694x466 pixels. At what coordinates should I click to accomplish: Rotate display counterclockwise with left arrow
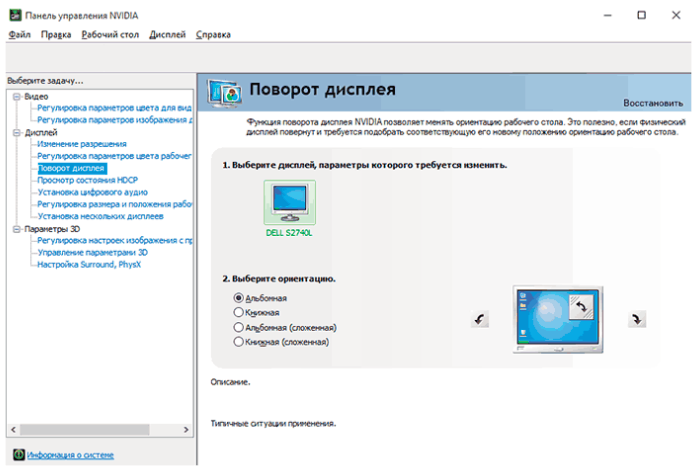click(480, 319)
